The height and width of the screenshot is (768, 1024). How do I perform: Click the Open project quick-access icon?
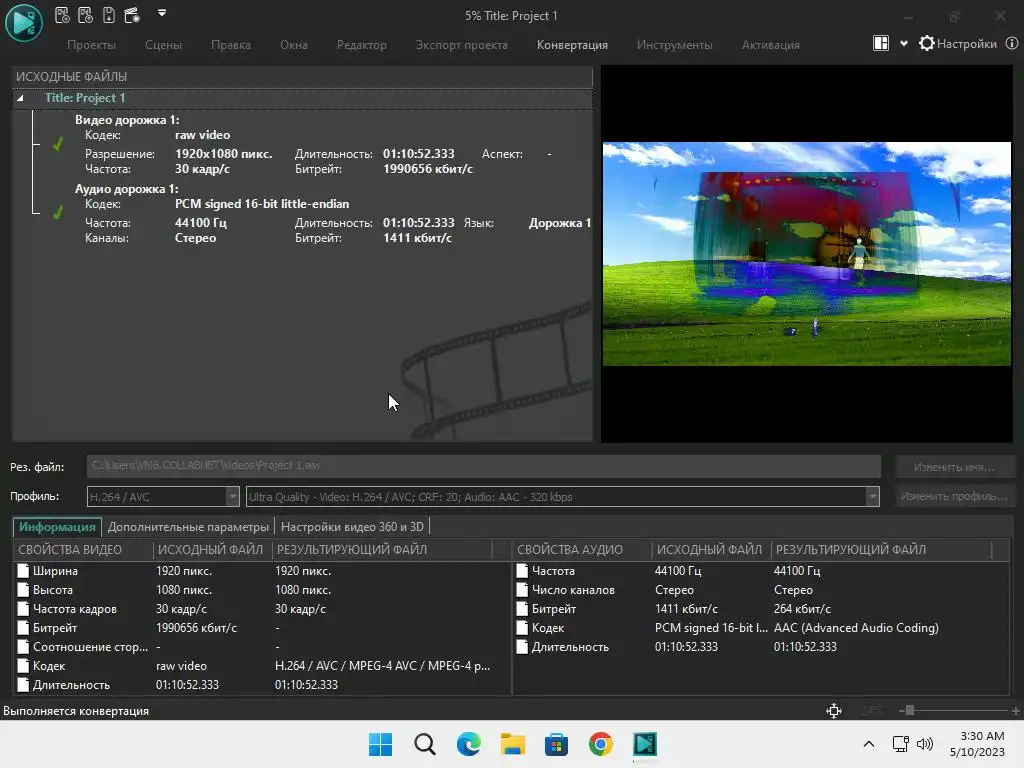(x=86, y=15)
